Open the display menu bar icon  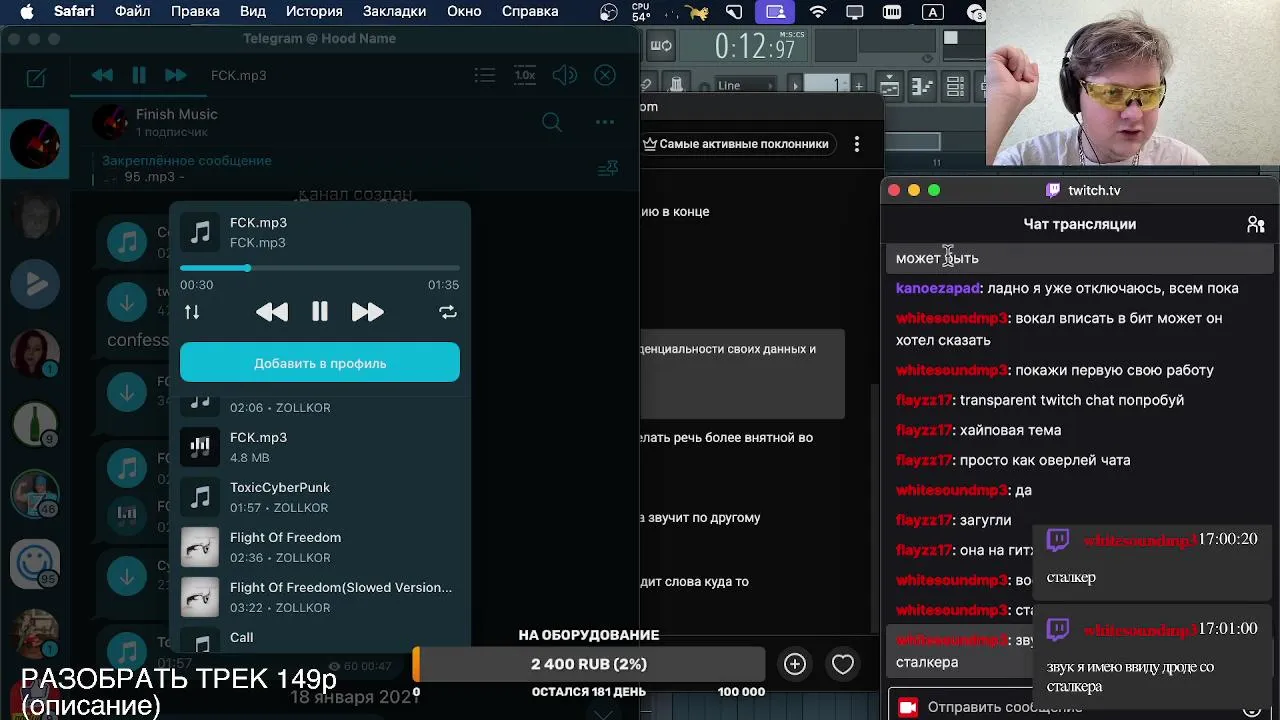[x=855, y=12]
